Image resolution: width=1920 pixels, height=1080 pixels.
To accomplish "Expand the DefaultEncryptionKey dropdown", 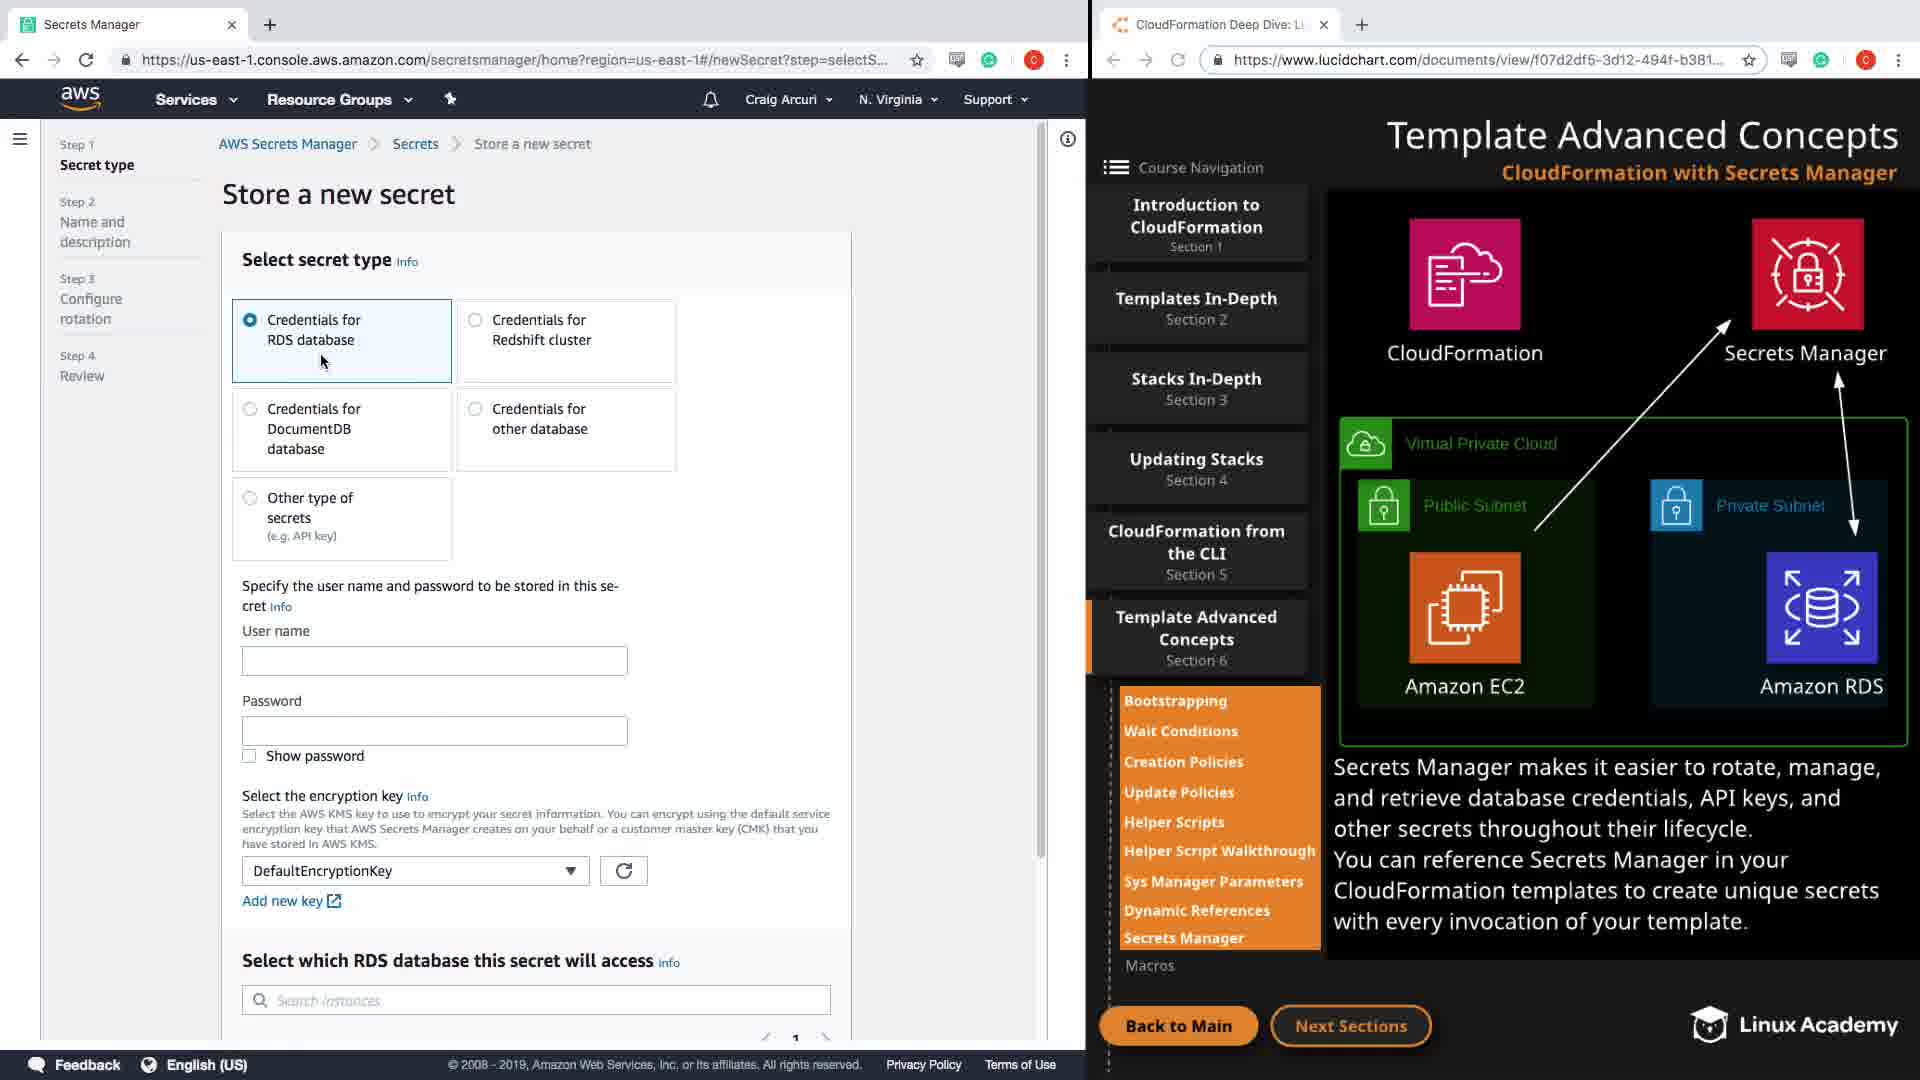I will coord(415,871).
